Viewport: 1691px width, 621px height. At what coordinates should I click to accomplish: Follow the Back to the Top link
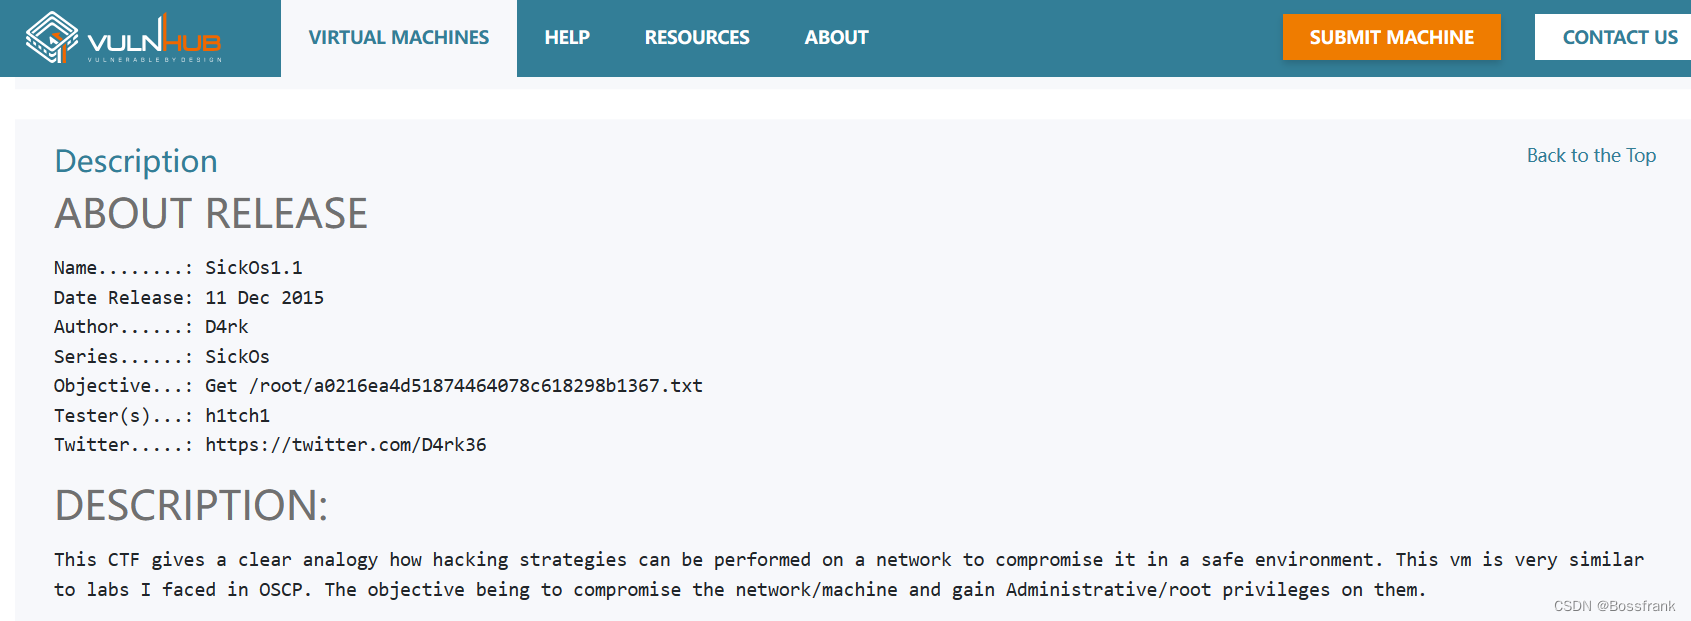pyautogui.click(x=1591, y=155)
